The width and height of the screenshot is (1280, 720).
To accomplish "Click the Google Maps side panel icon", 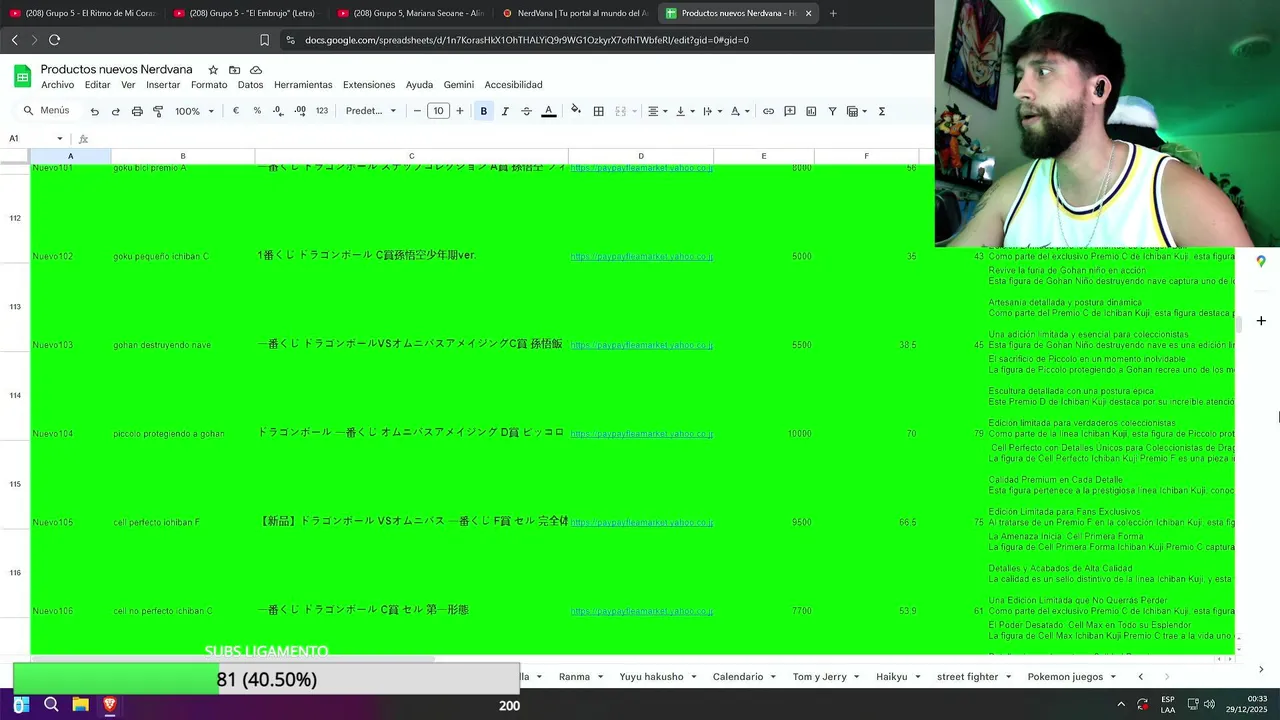I will pos(1261,261).
